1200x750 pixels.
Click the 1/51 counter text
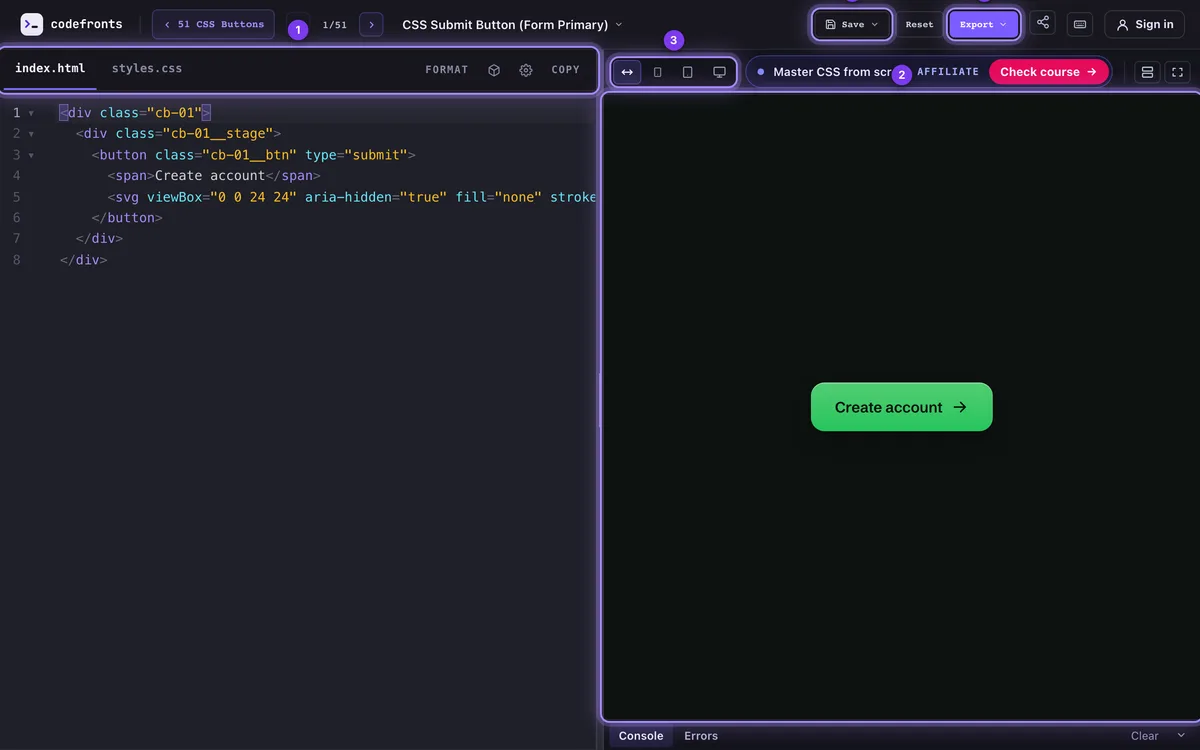pyautogui.click(x=335, y=25)
